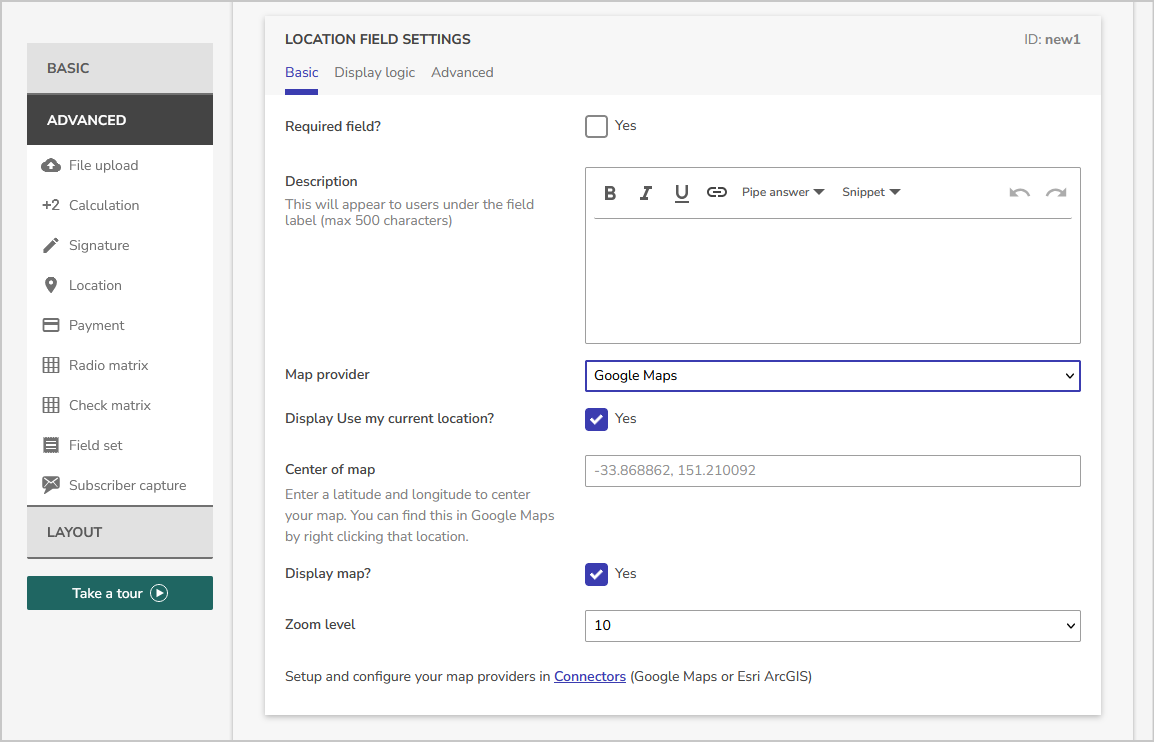Click the undo arrow in the editor
This screenshot has height=742, width=1154.
(x=1019, y=193)
